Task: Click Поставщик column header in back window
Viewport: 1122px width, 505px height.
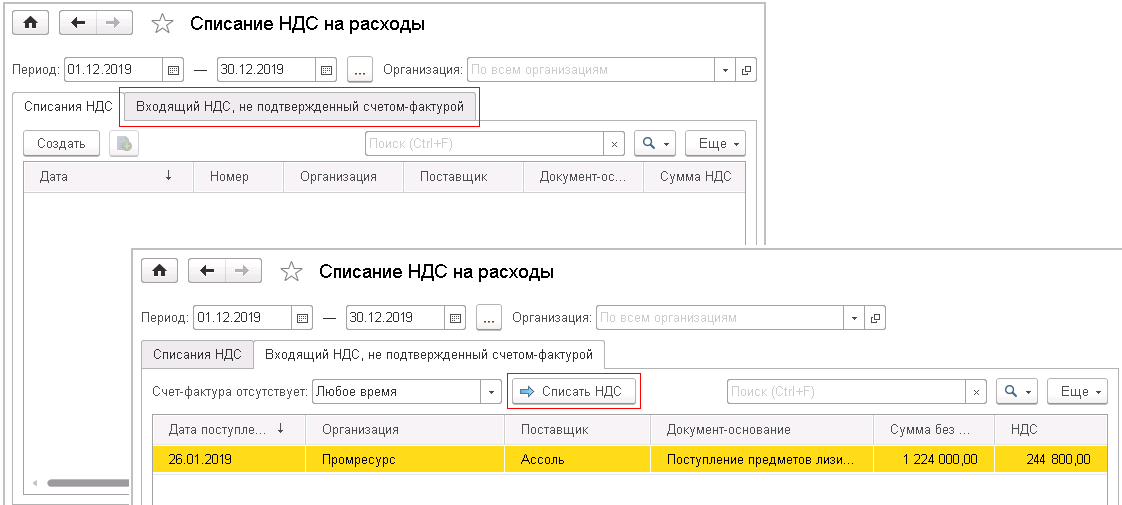Action: point(463,177)
